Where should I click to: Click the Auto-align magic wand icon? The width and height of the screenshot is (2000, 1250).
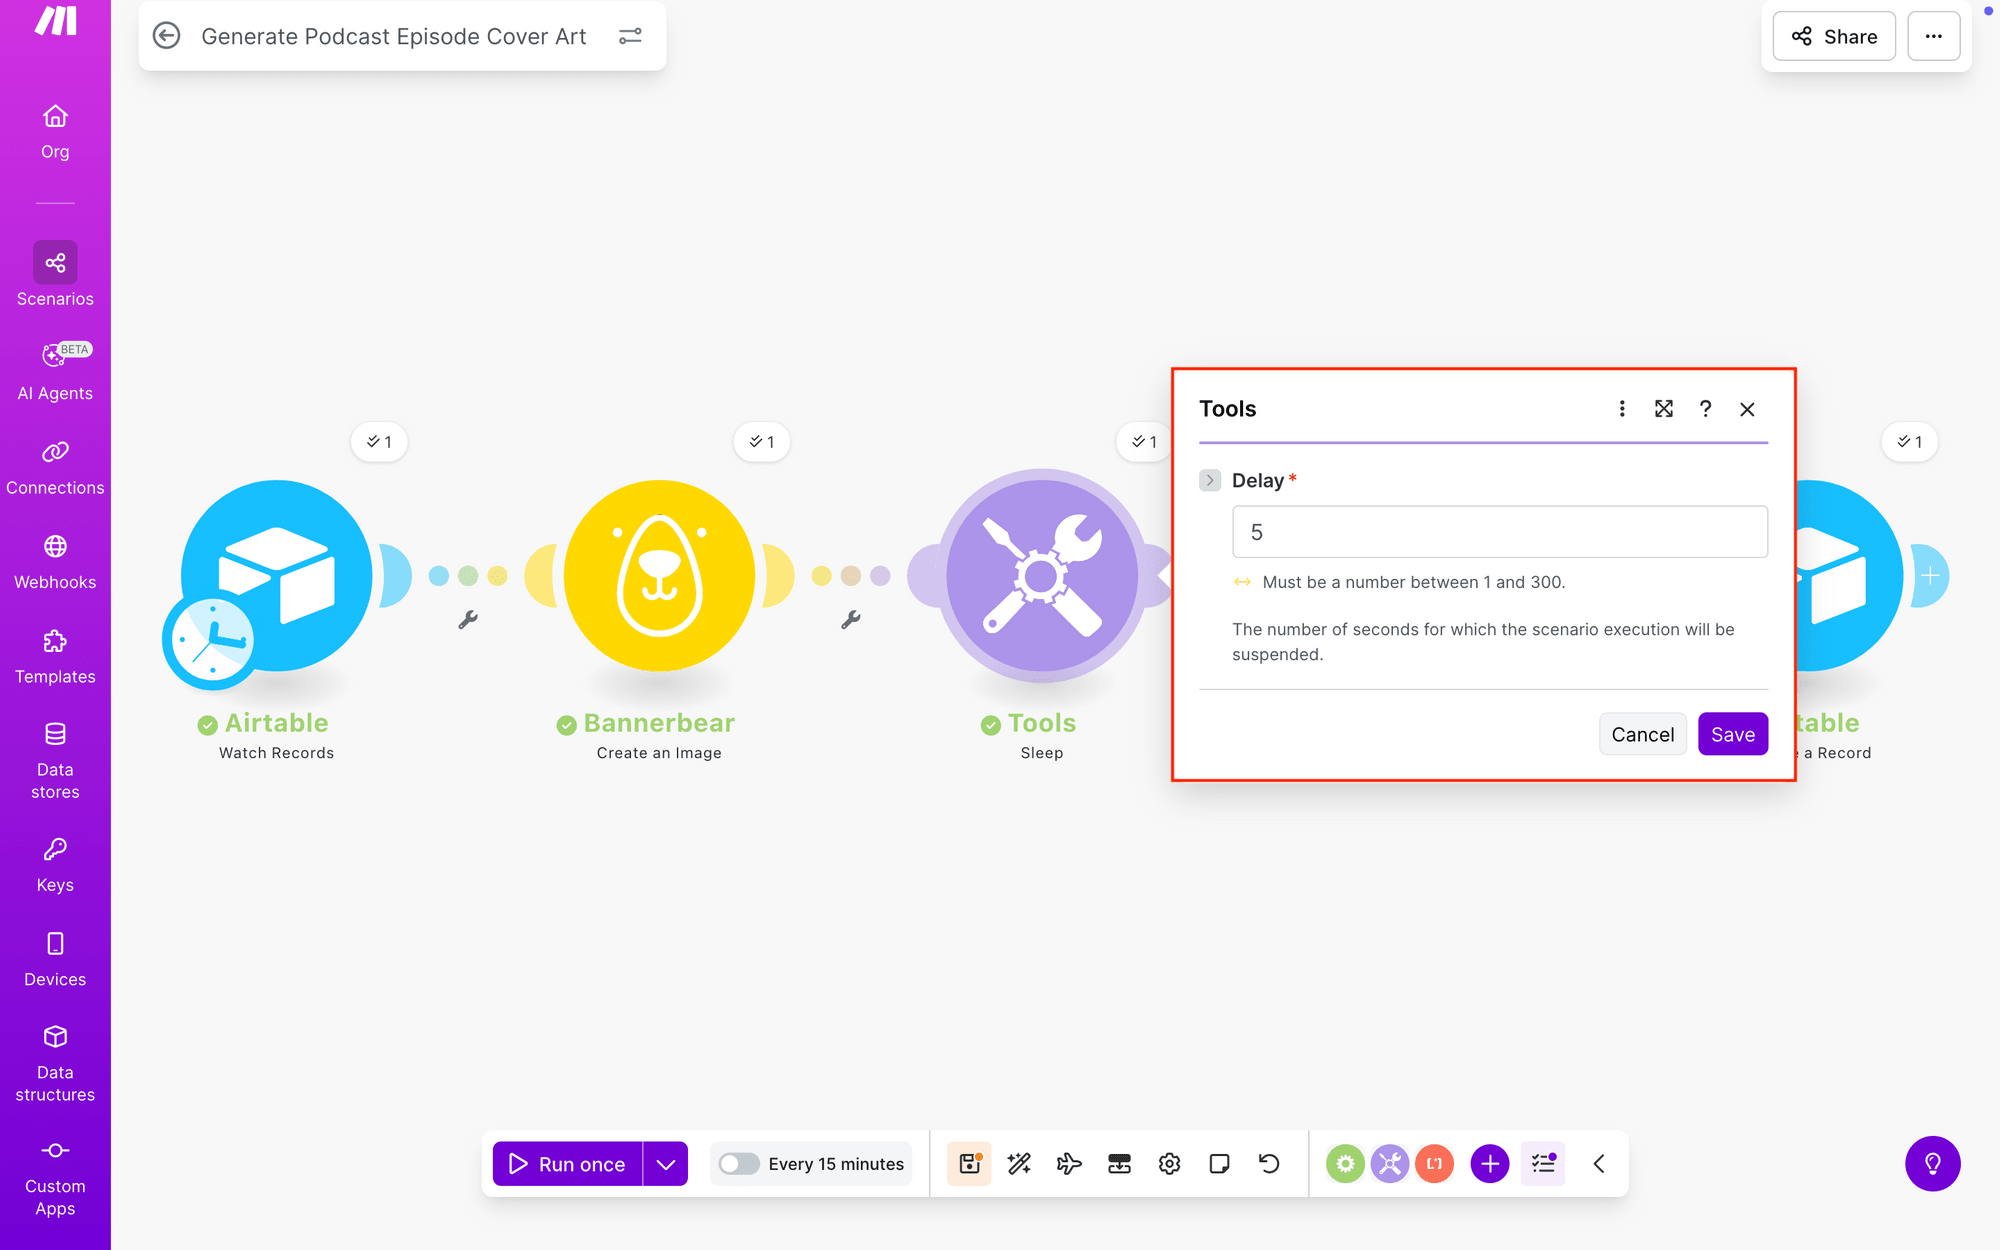click(1019, 1163)
